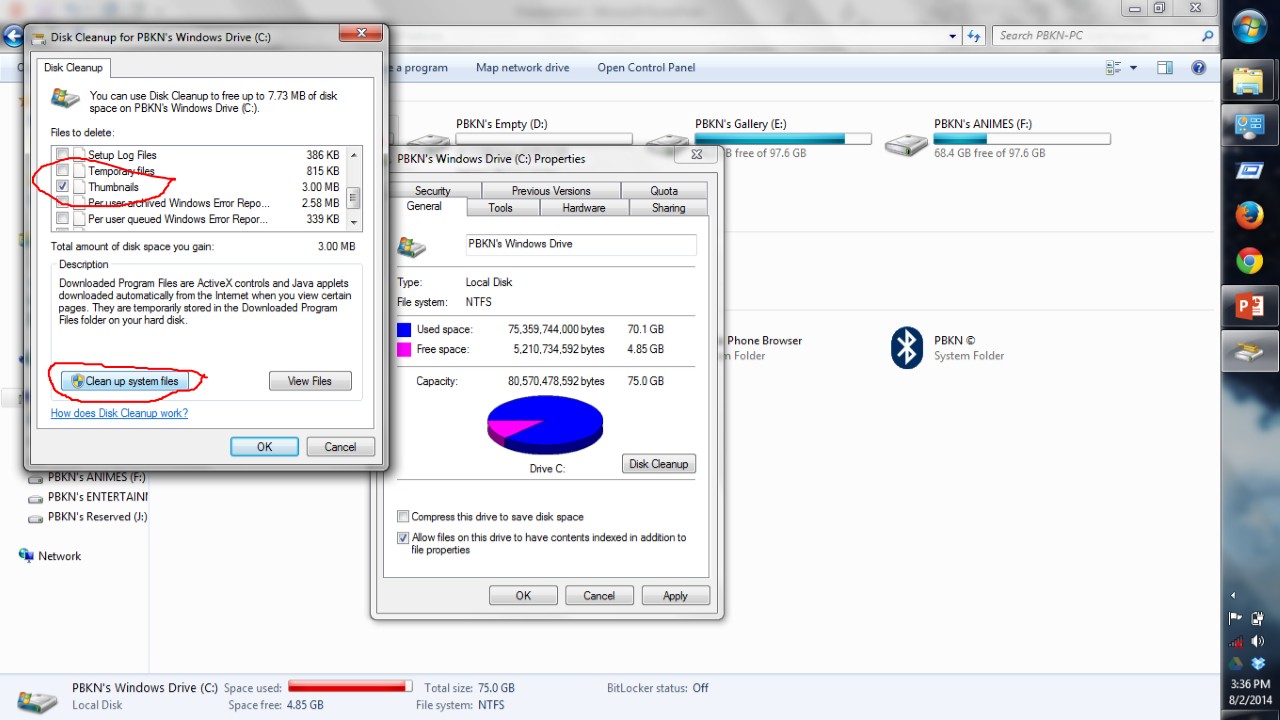Enable Compress this drive to save disk space
This screenshot has height=720, width=1280.
[403, 517]
